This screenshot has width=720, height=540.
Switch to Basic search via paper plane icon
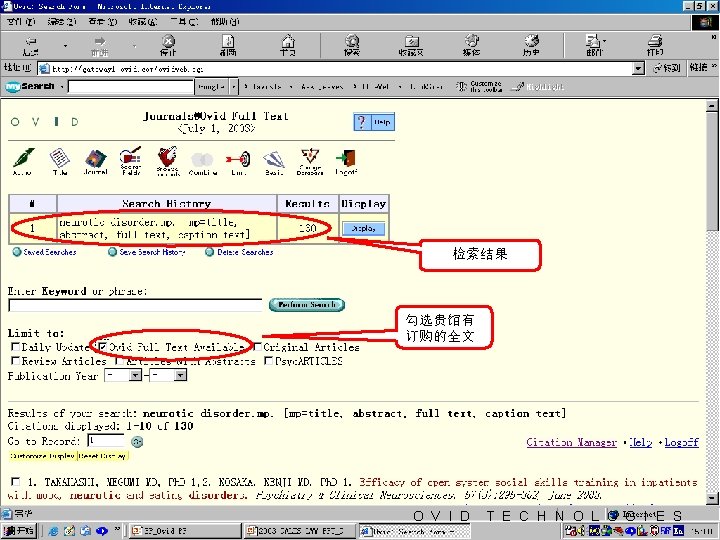click(x=274, y=162)
